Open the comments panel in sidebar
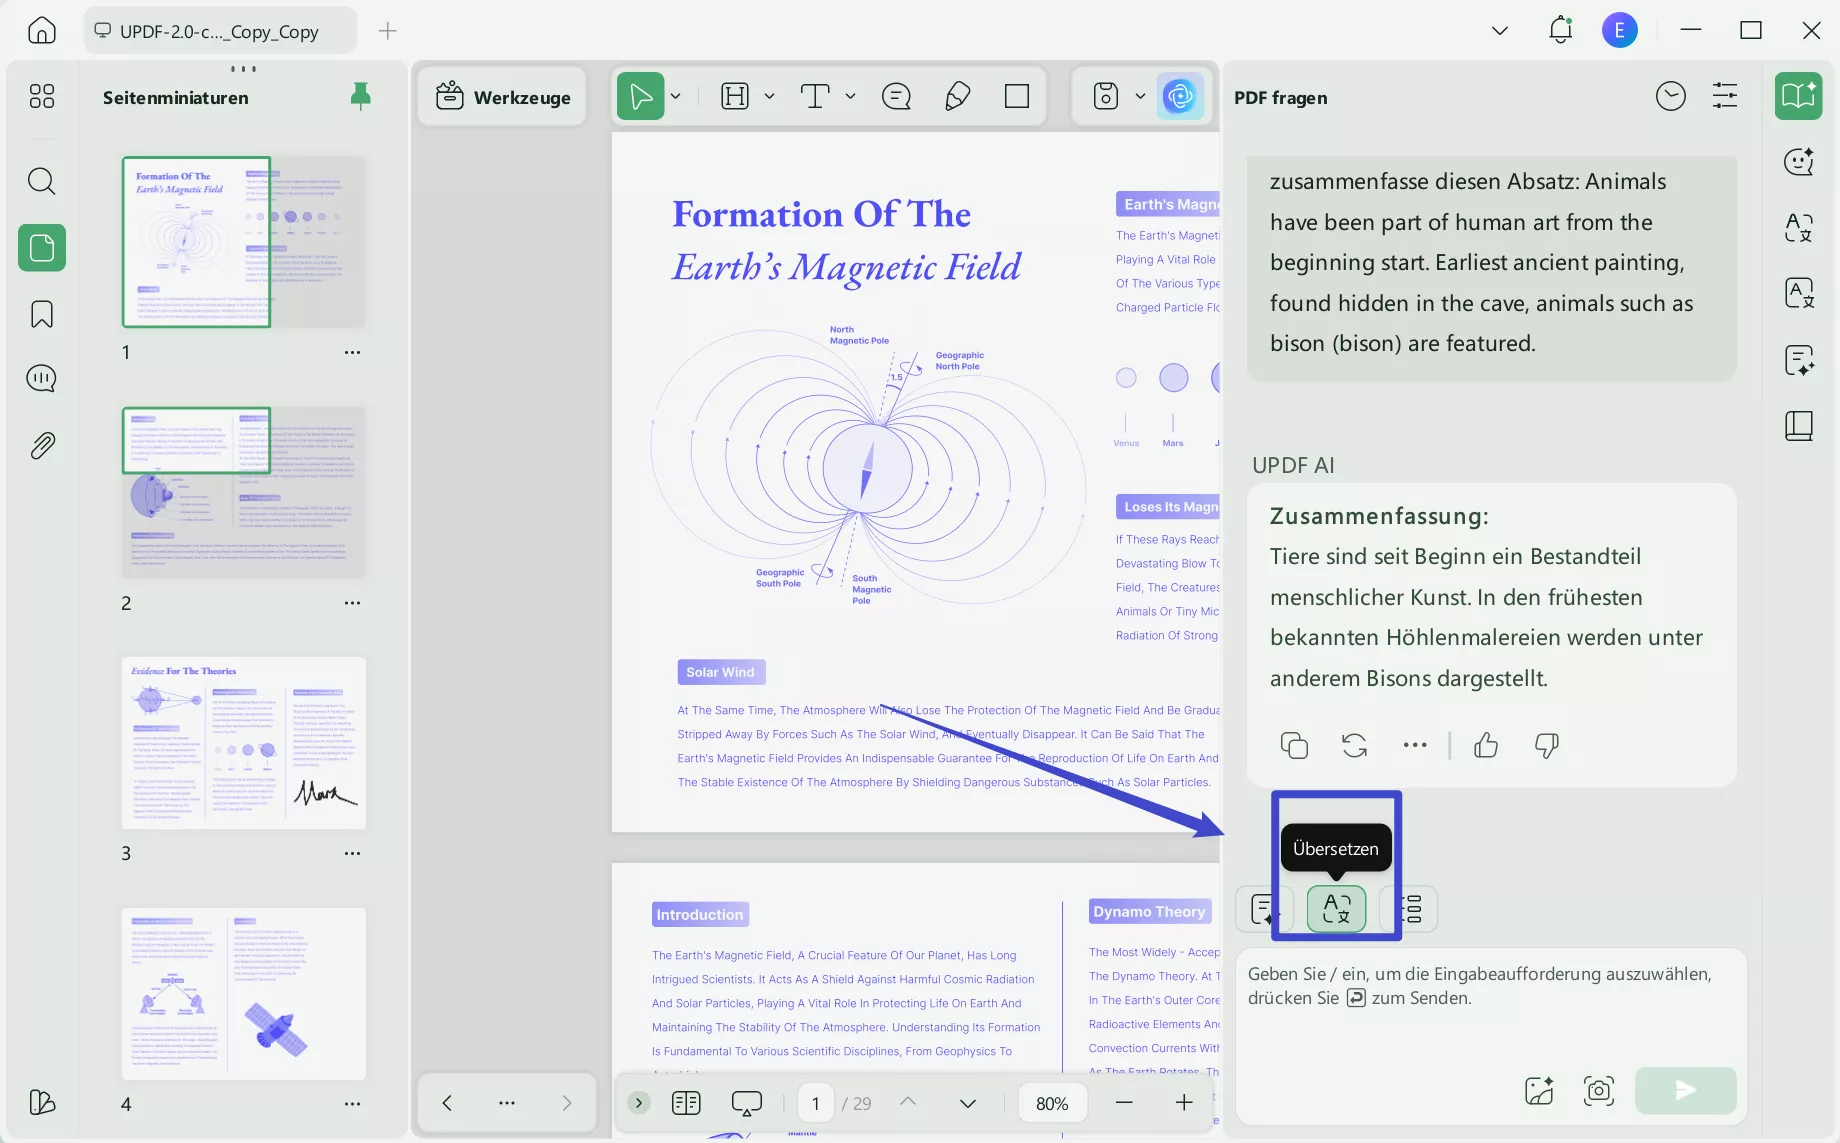 pyautogui.click(x=42, y=378)
